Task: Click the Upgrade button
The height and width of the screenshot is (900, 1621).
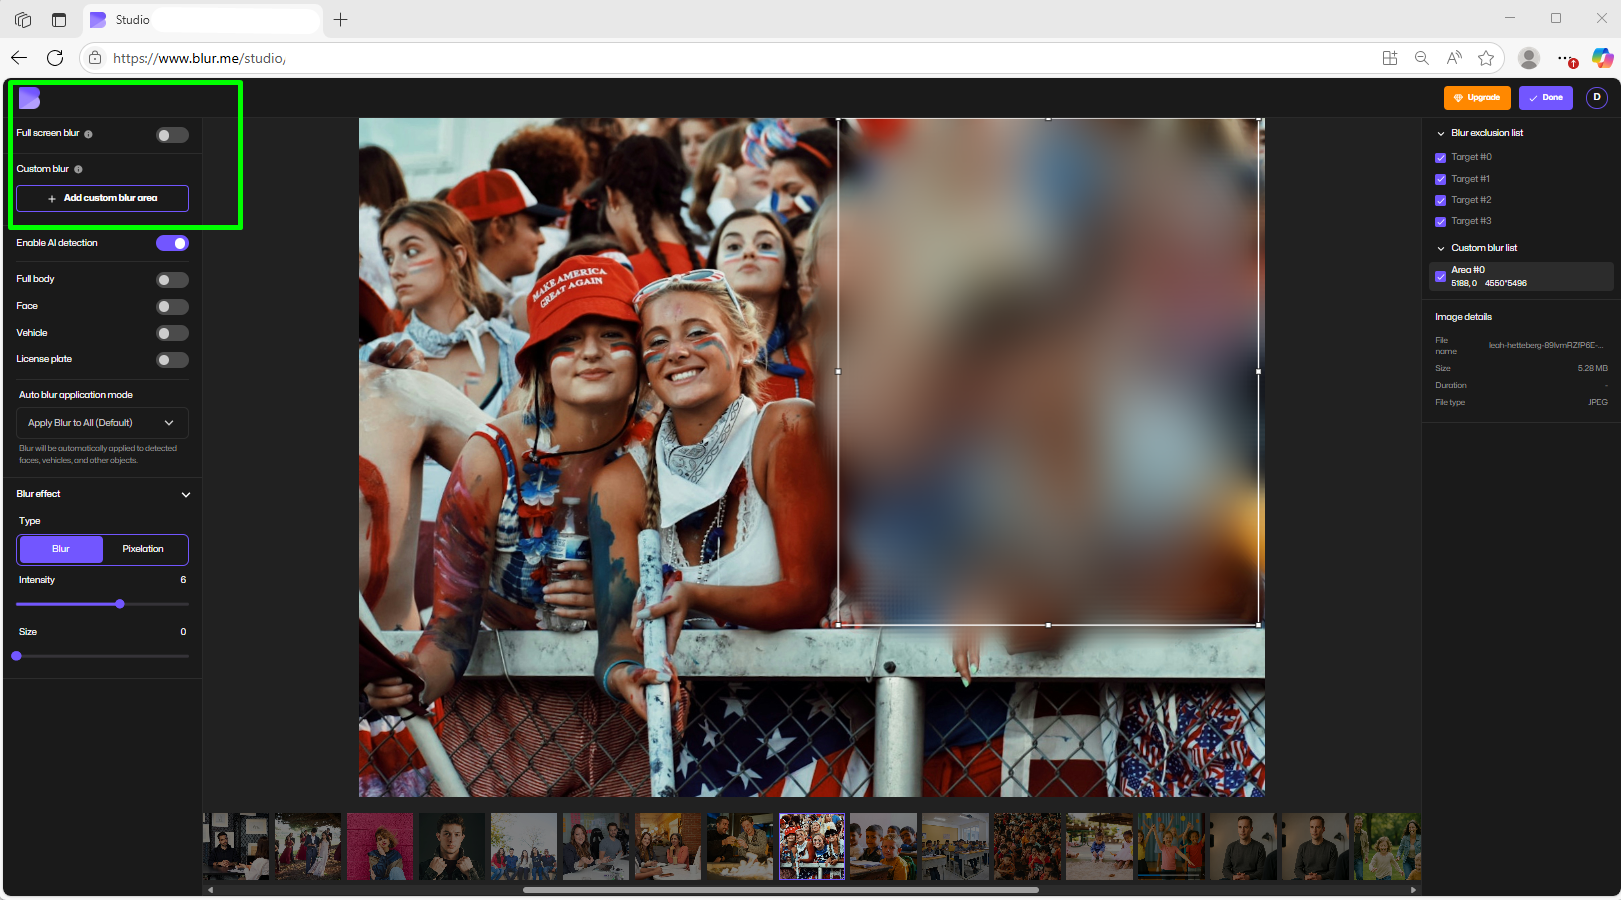Action: coord(1476,98)
